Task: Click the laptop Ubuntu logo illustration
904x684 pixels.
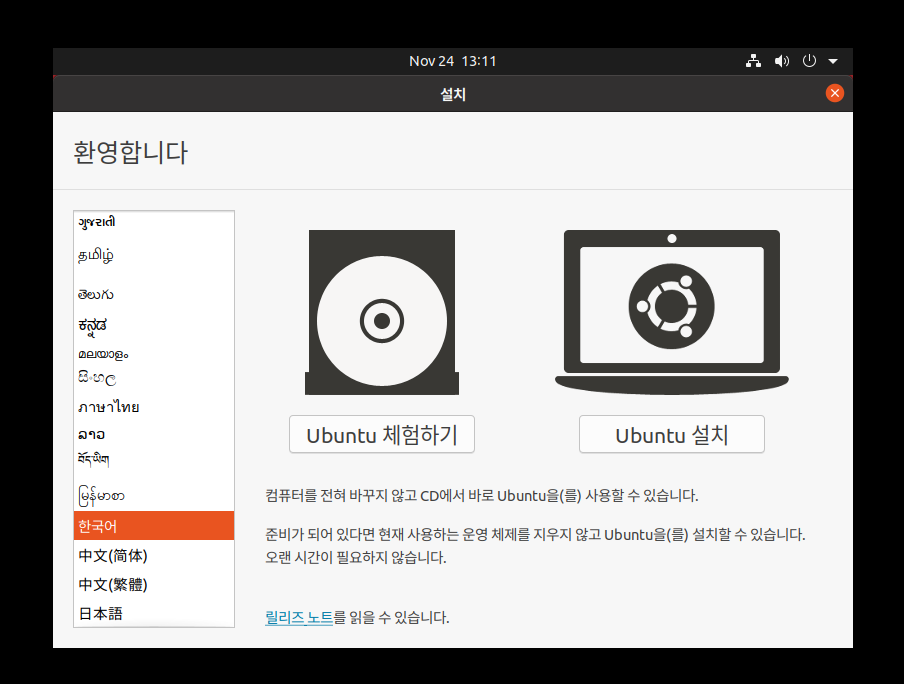Action: click(672, 313)
